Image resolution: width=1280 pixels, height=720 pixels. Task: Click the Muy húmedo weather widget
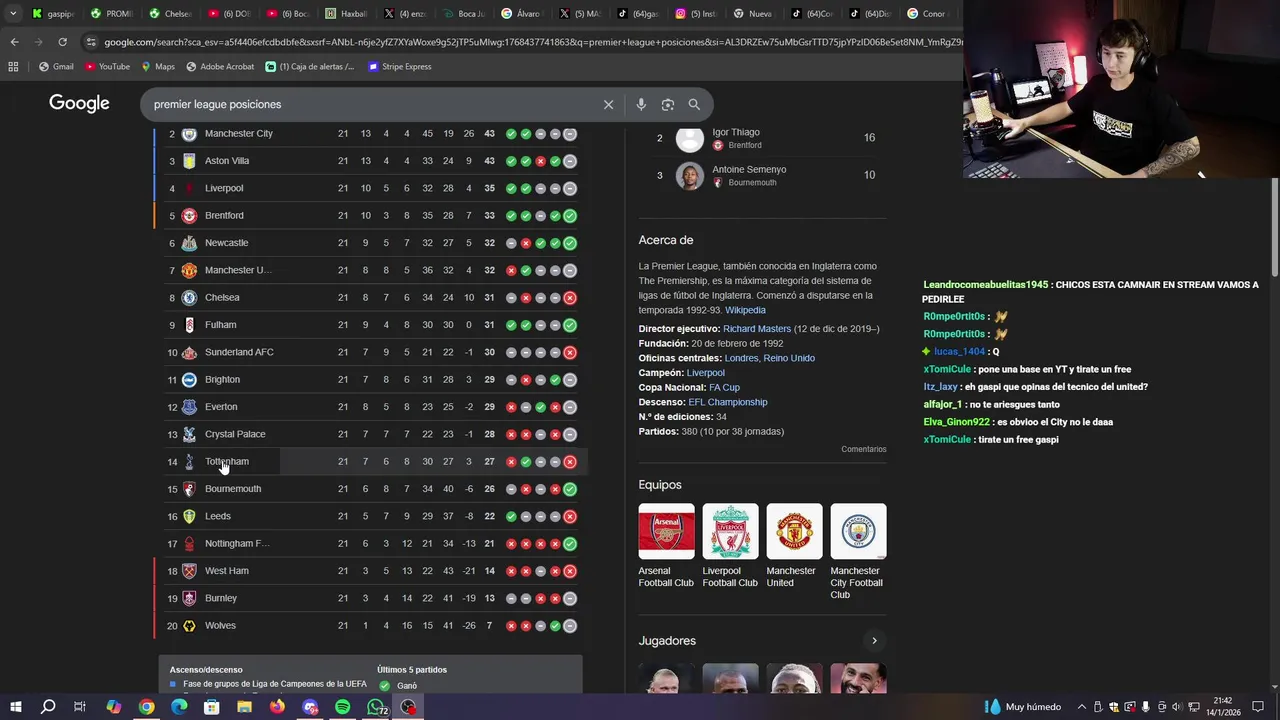coord(1022,707)
